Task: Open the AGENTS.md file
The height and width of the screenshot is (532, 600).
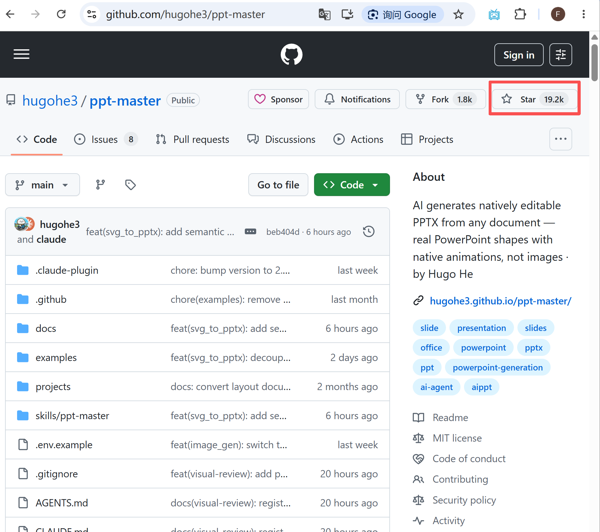Action: (x=62, y=503)
